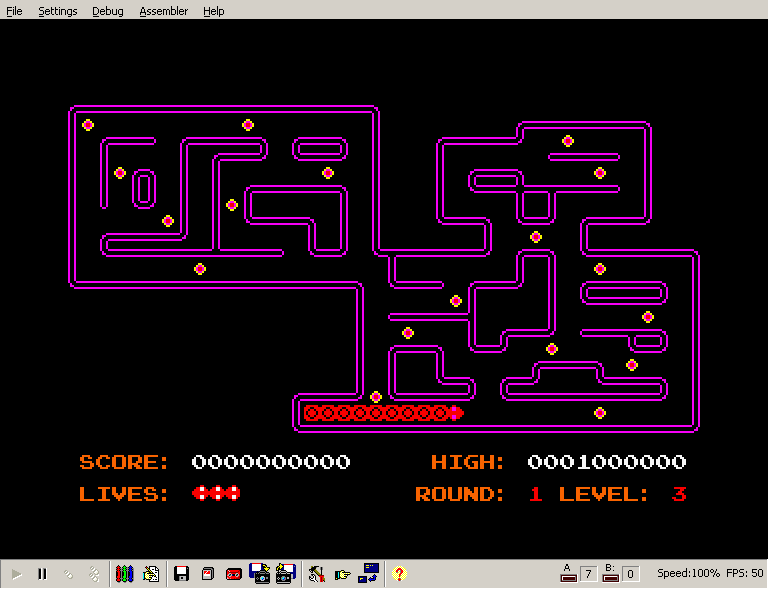This screenshot has height=589, width=768.
Task: Open the Assembler menu
Action: click(164, 11)
